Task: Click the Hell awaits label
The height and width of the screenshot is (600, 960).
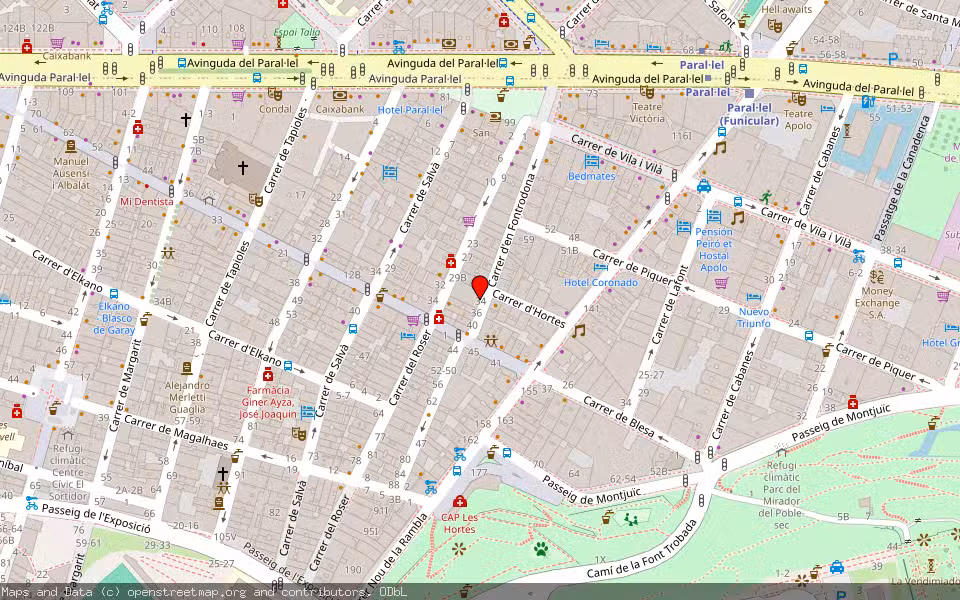Action: pyautogui.click(x=786, y=9)
